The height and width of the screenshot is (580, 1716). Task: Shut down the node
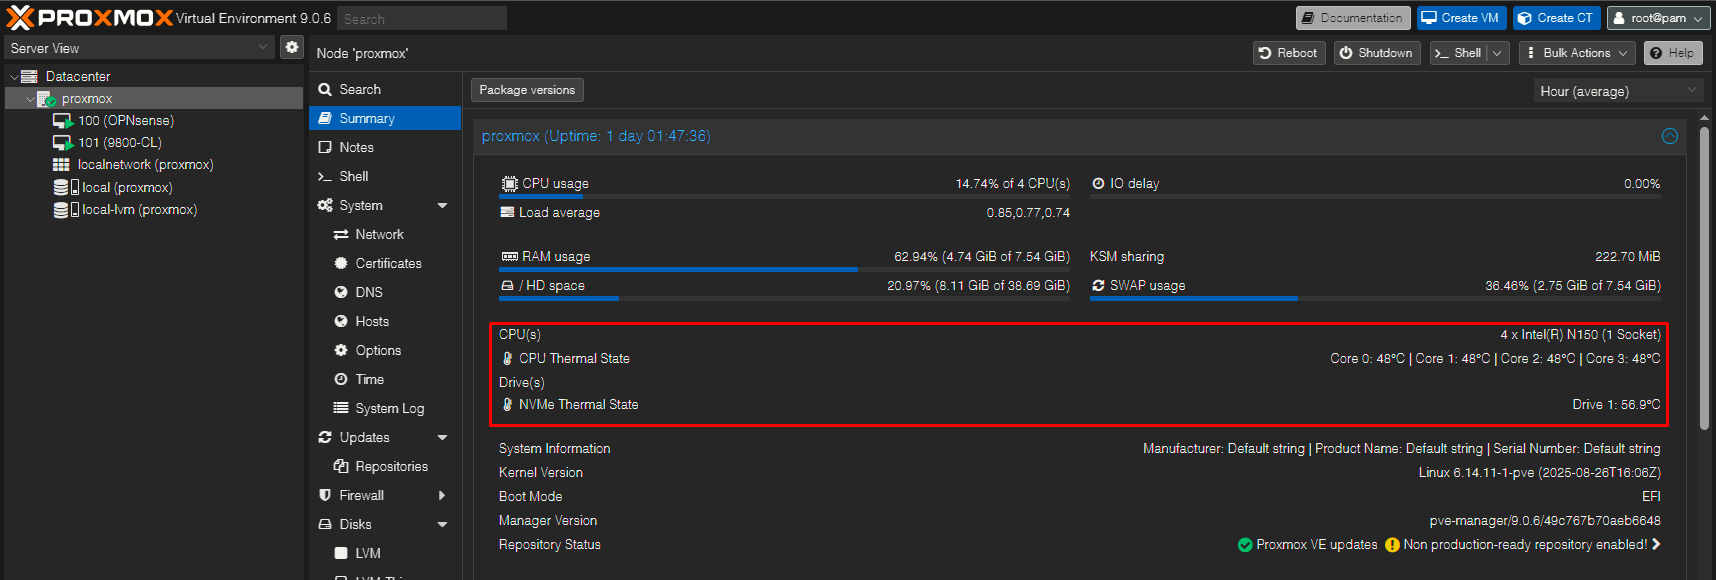coord(1377,53)
